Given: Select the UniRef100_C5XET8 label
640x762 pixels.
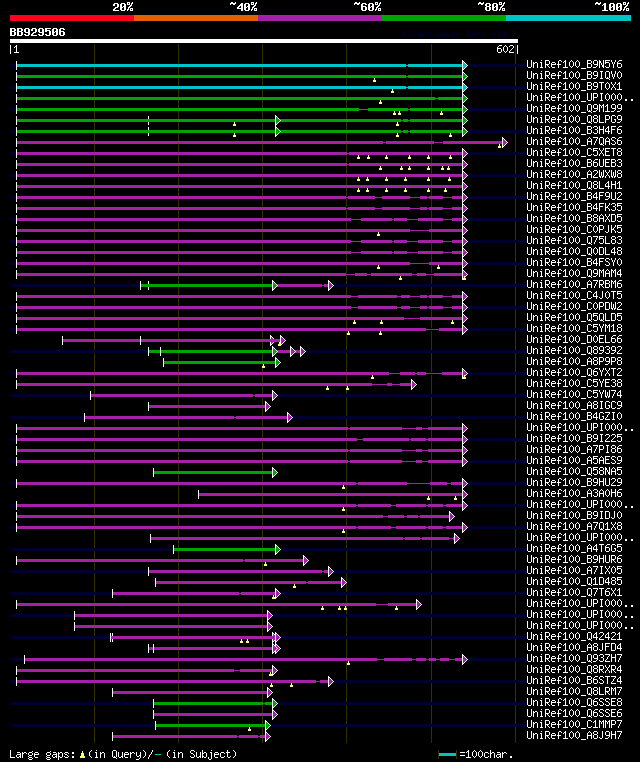Looking at the screenshot, I should [574, 153].
